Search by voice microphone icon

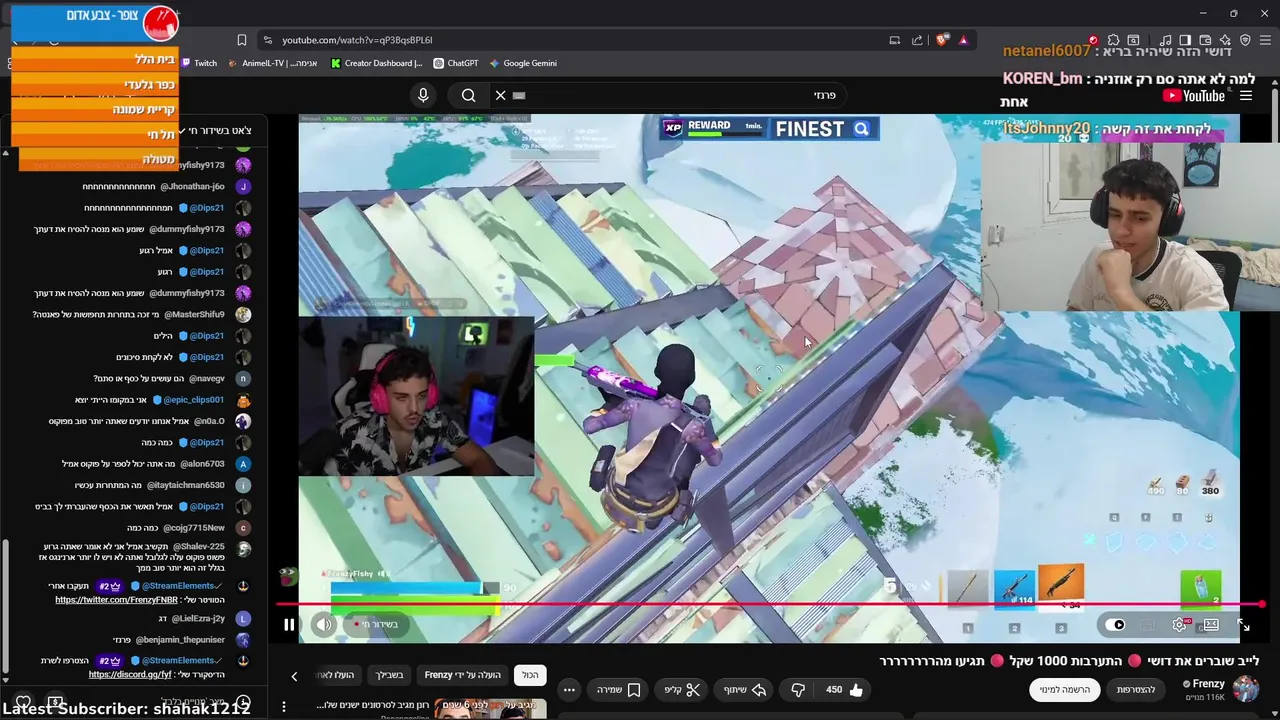click(423, 95)
